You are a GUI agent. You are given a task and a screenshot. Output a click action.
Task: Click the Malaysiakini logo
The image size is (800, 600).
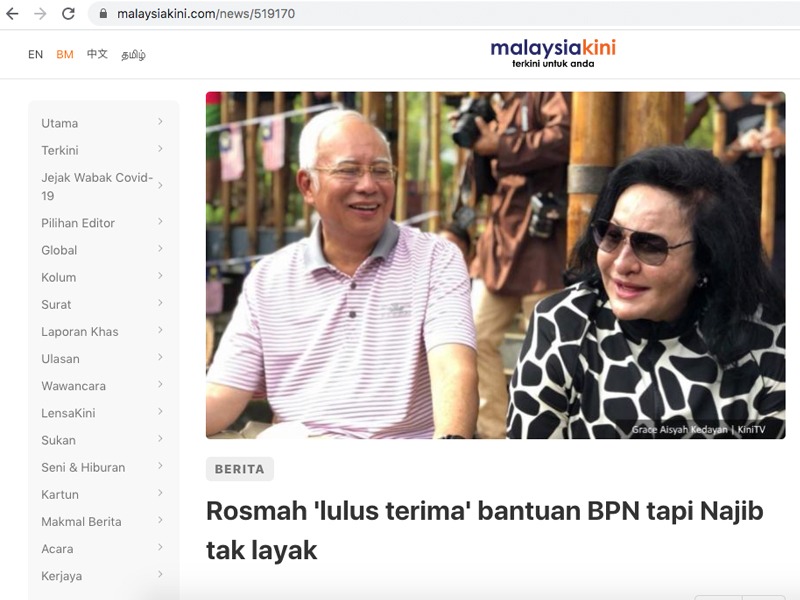point(553,53)
